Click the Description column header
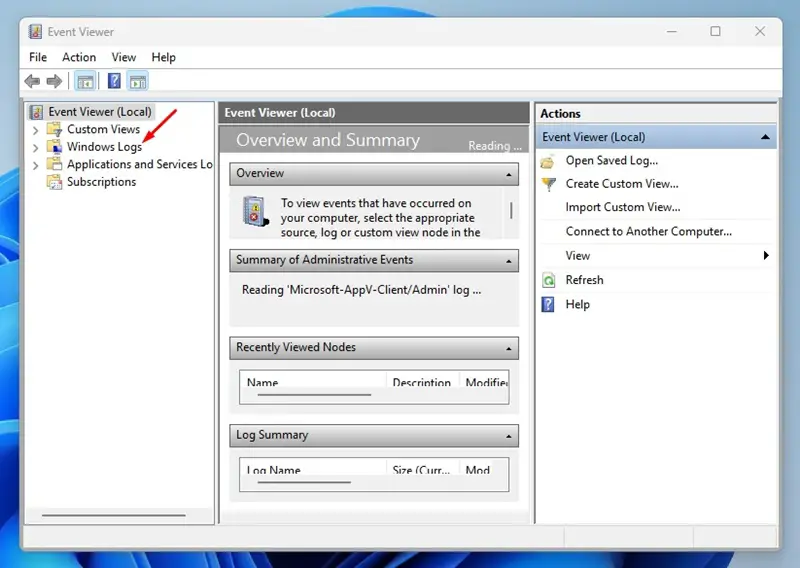The height and width of the screenshot is (568, 800). pyautogui.click(x=422, y=381)
